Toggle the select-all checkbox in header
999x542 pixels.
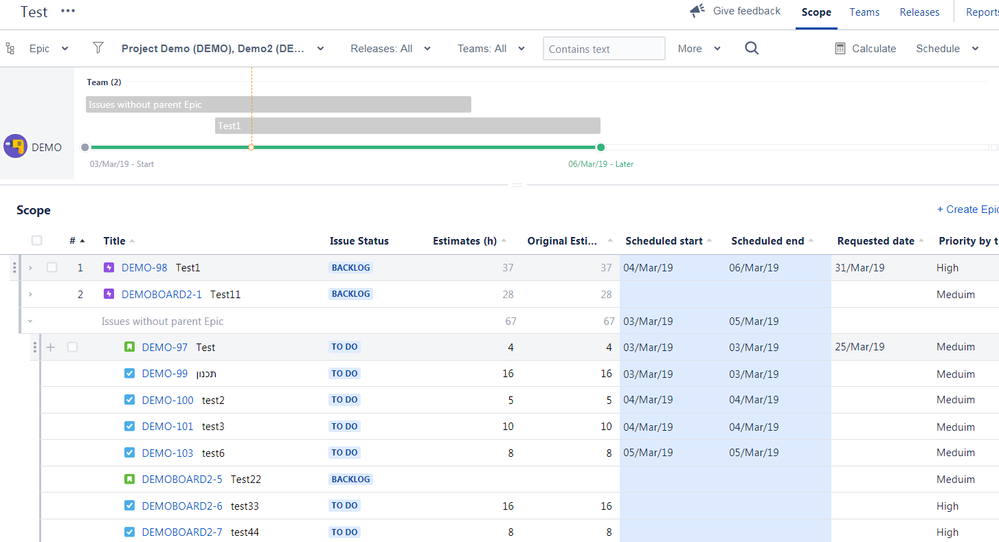tap(37, 241)
